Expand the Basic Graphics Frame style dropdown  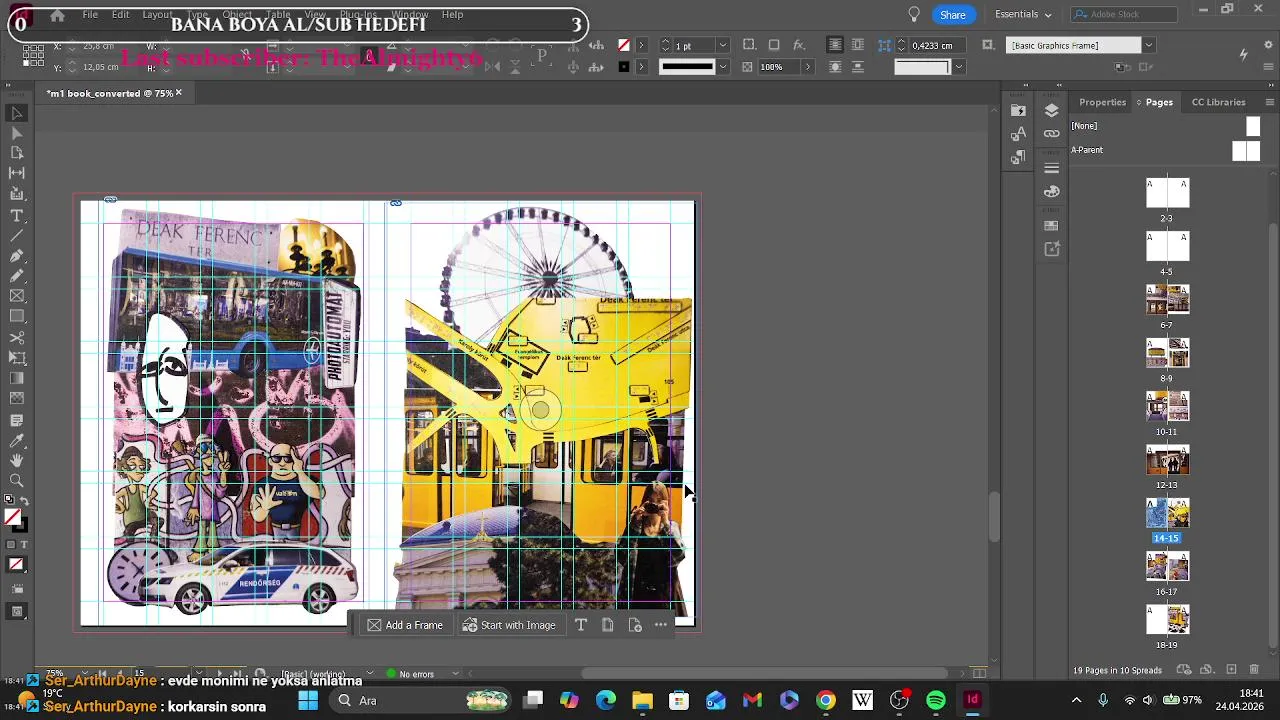(x=1148, y=45)
